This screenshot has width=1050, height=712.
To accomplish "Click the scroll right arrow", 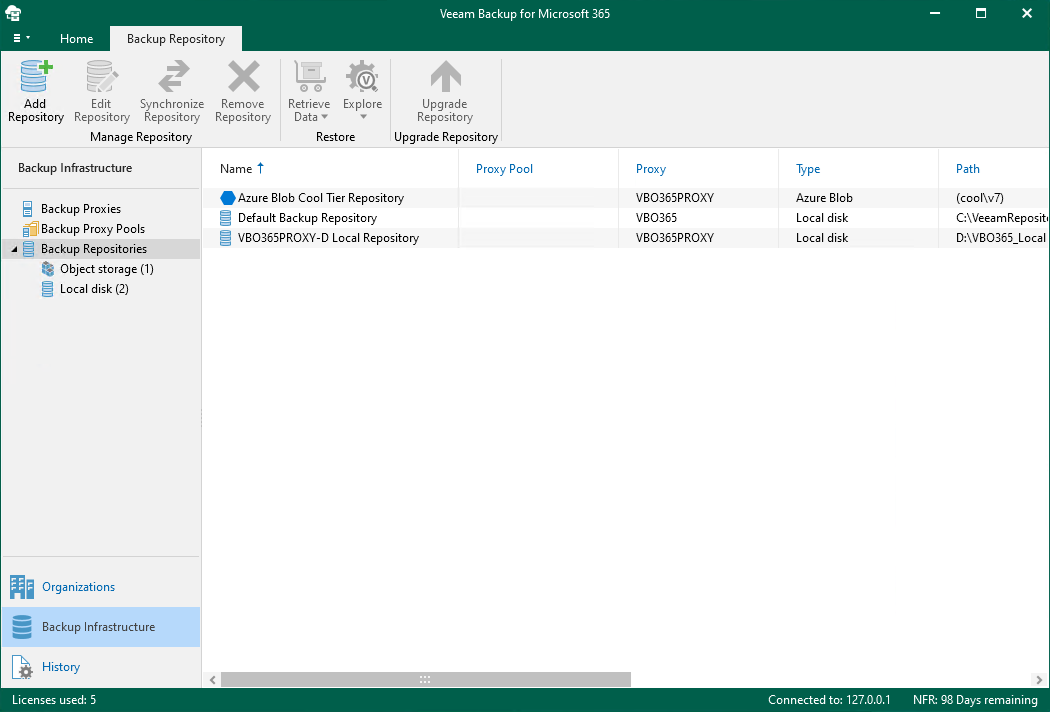I will click(1040, 679).
